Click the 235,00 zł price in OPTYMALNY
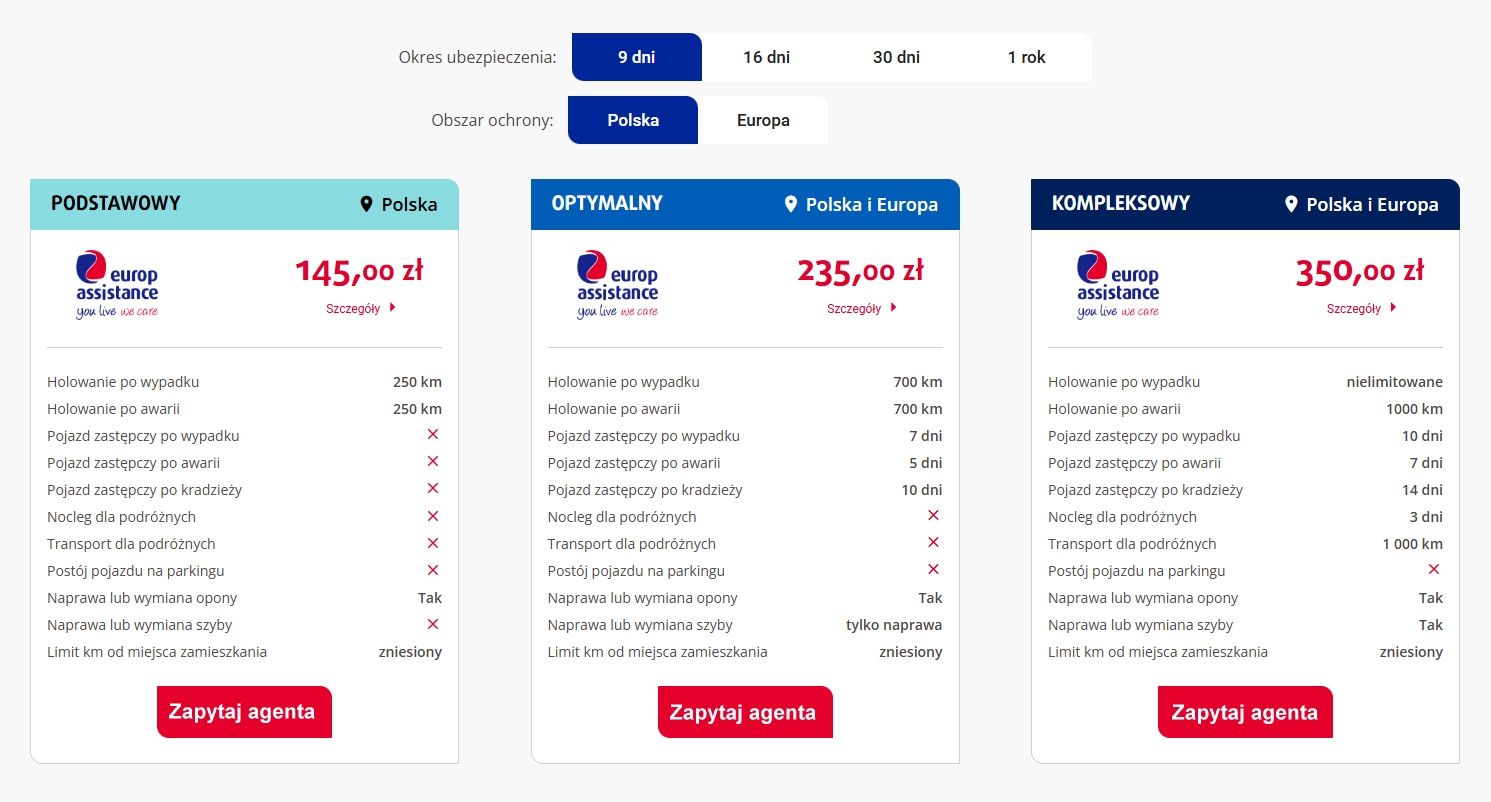This screenshot has width=1491, height=802. (861, 271)
